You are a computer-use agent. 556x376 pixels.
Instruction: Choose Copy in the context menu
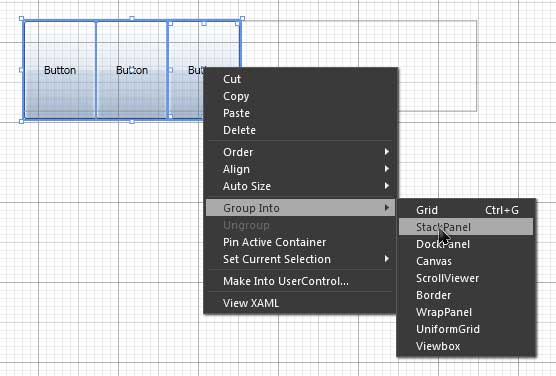point(300,96)
